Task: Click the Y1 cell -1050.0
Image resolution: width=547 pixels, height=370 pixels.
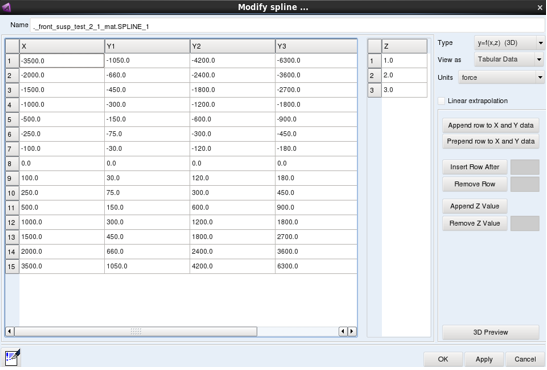Action: (x=147, y=61)
